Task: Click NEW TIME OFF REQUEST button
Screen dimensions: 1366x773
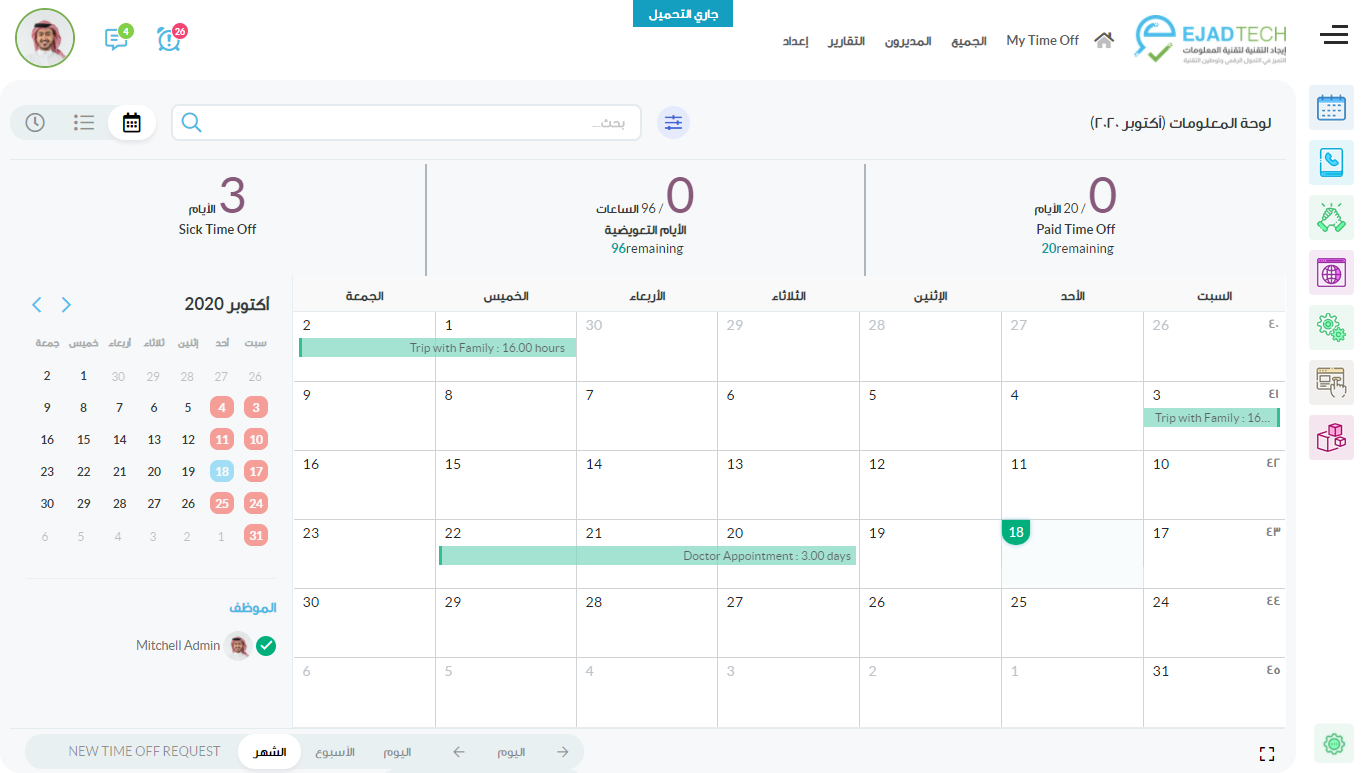Action: 144,751
